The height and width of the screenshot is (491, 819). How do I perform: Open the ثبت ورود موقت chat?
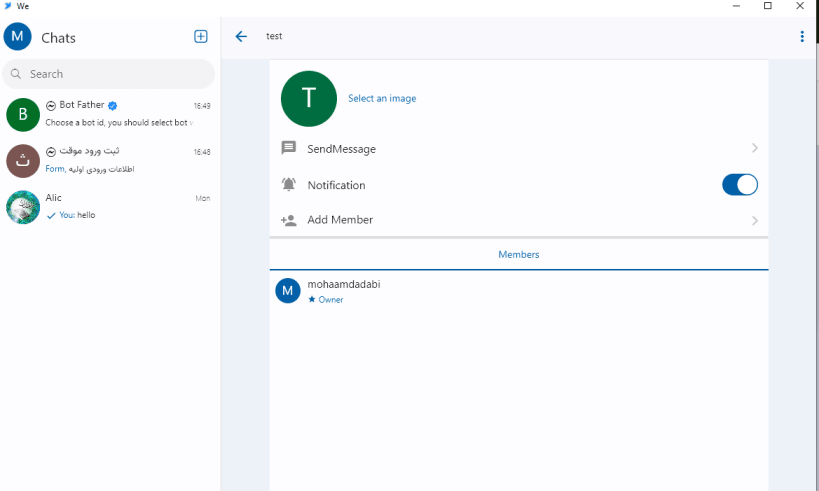click(109, 160)
